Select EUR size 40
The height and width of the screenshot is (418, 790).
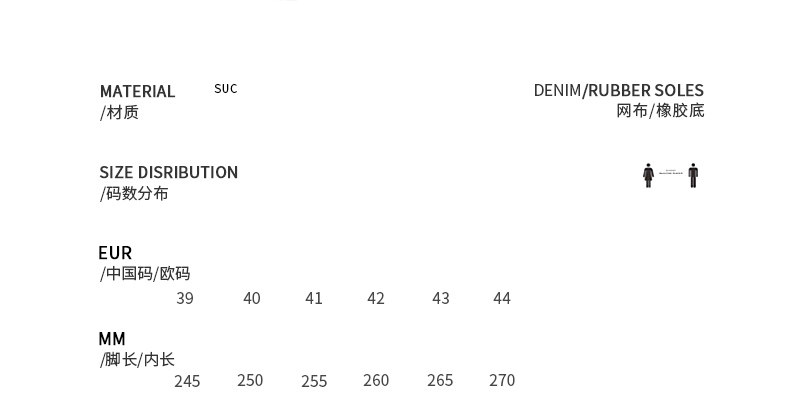coord(251,298)
